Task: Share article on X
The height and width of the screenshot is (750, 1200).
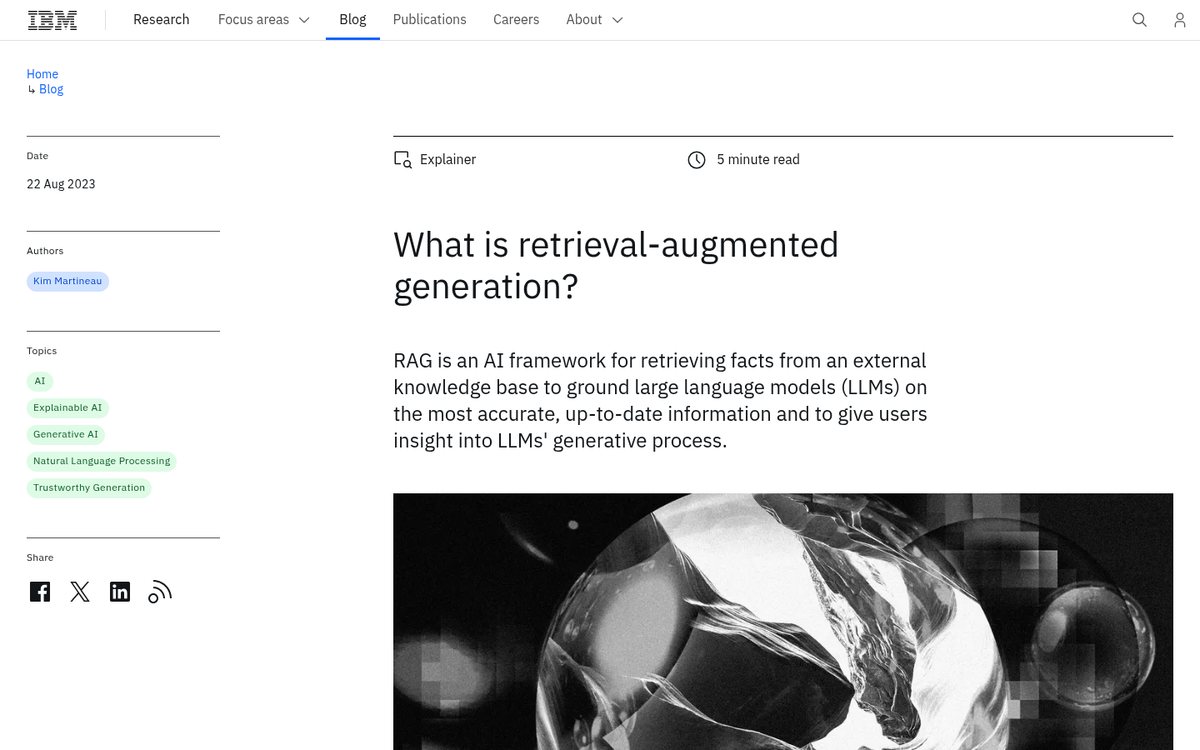Action: coord(80,592)
